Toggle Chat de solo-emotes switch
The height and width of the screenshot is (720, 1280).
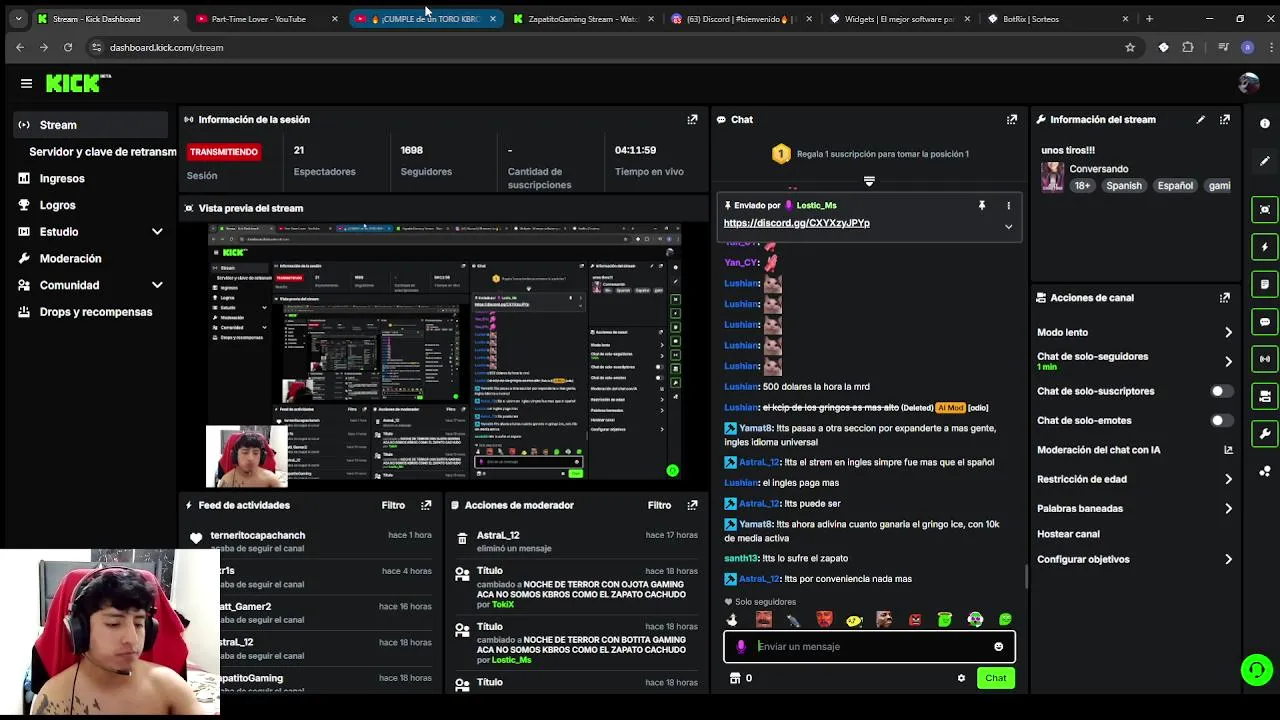click(x=1222, y=421)
